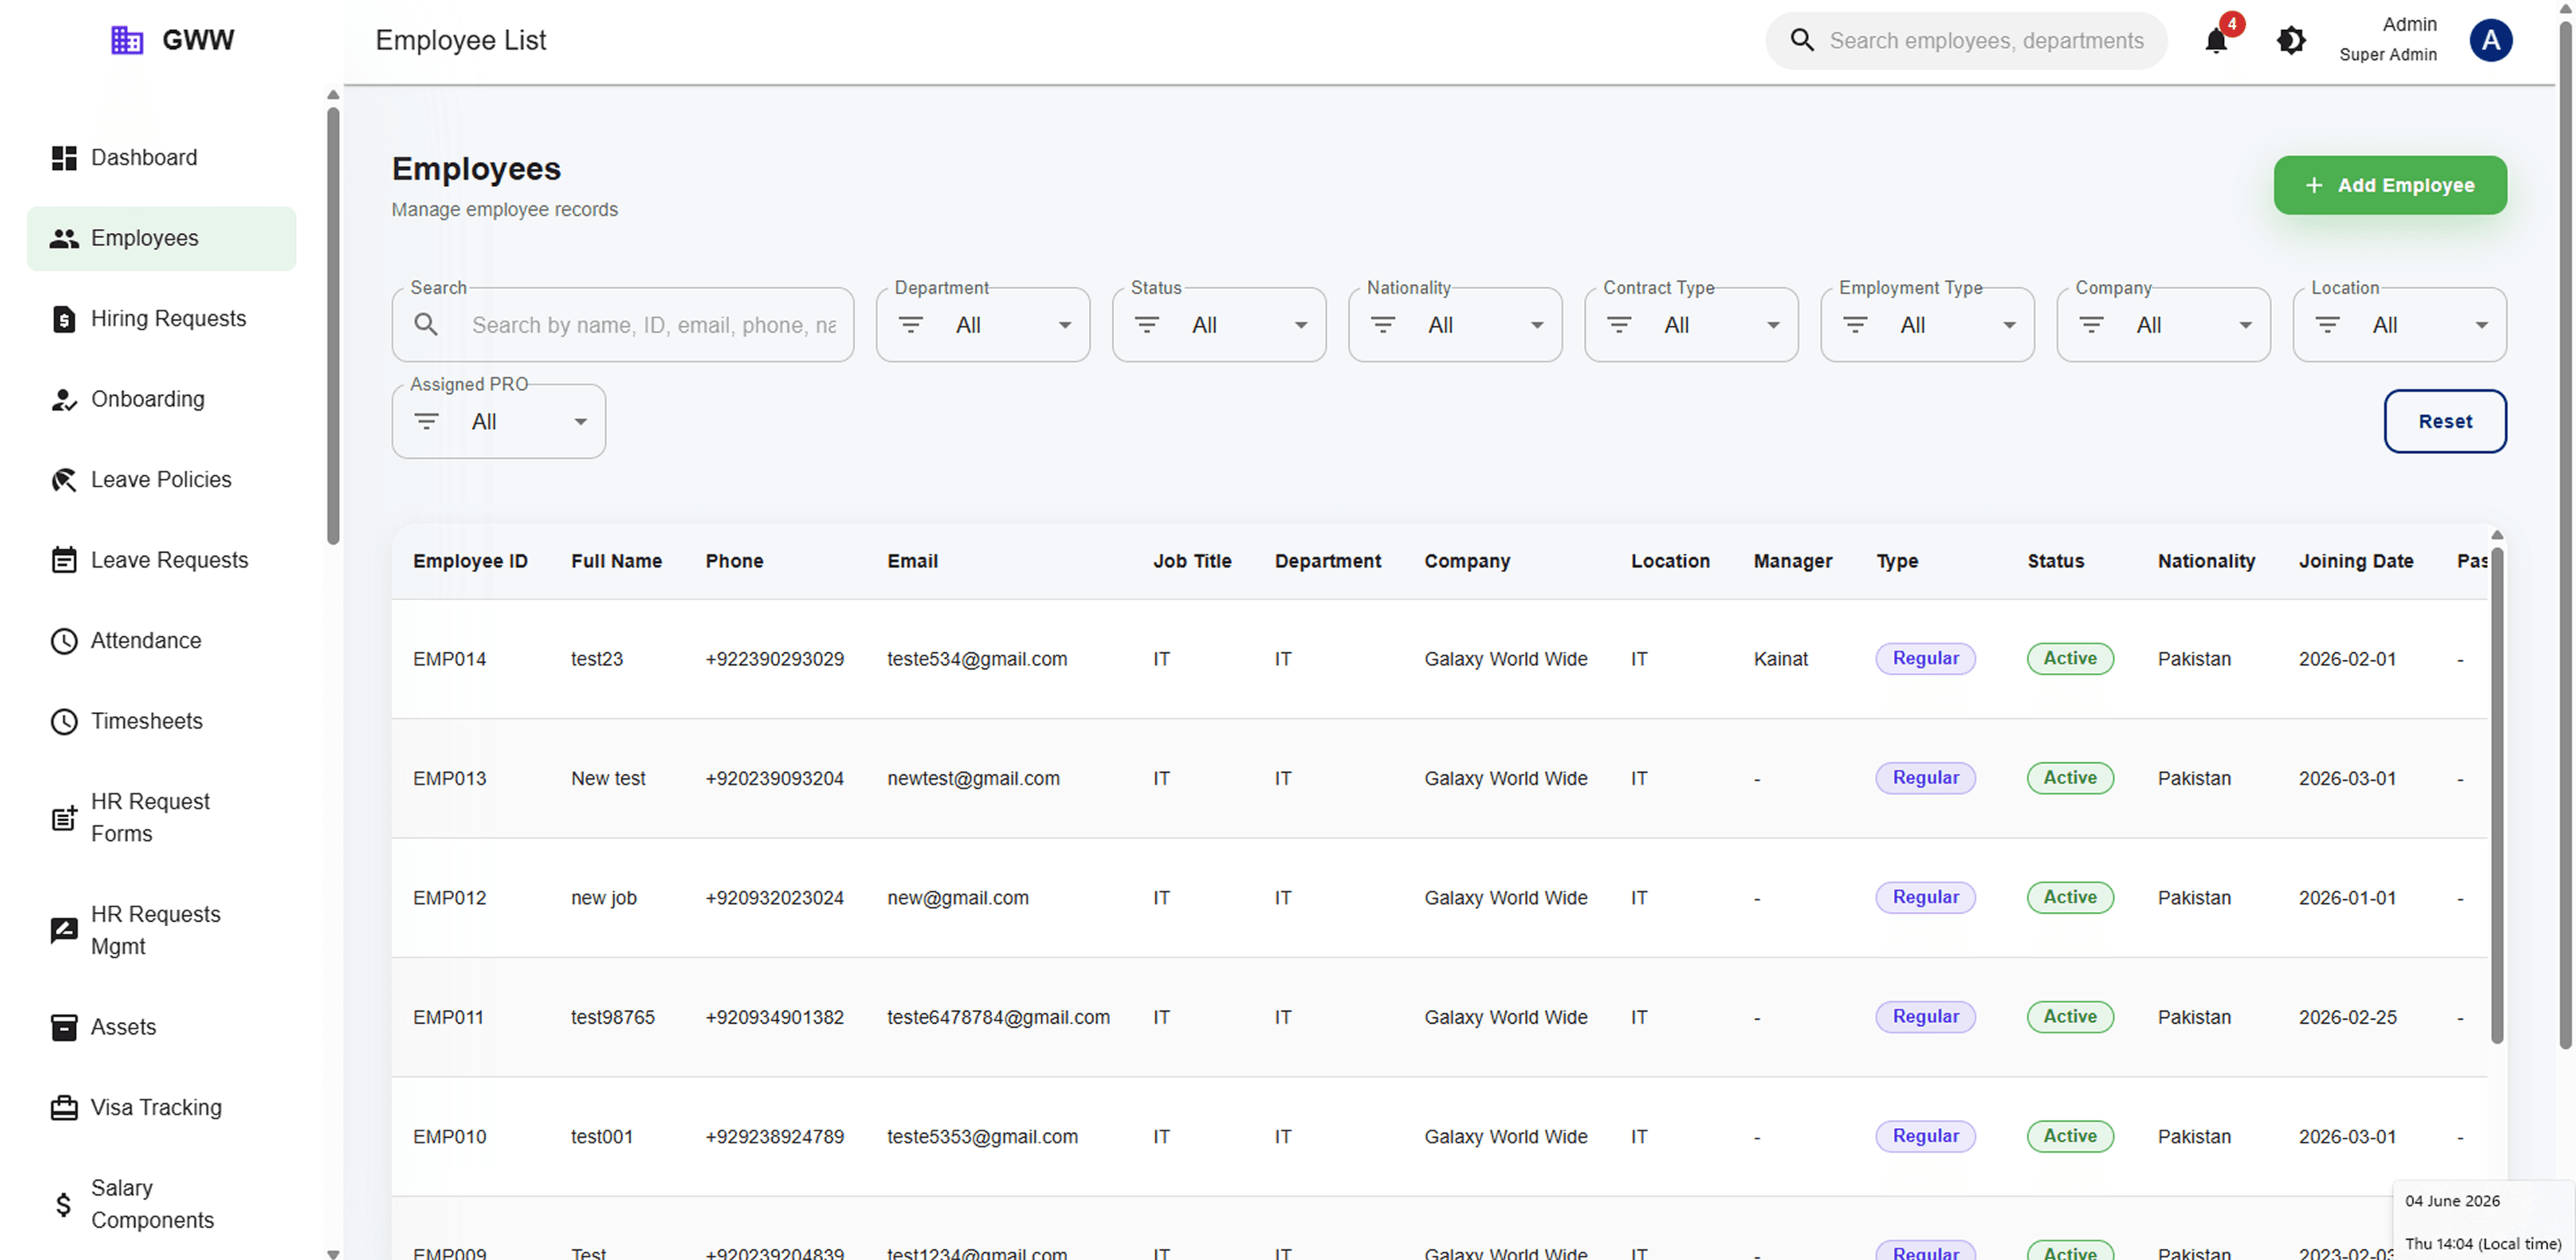Click employee ID EMP014
The height and width of the screenshot is (1260, 2576).
coord(449,659)
